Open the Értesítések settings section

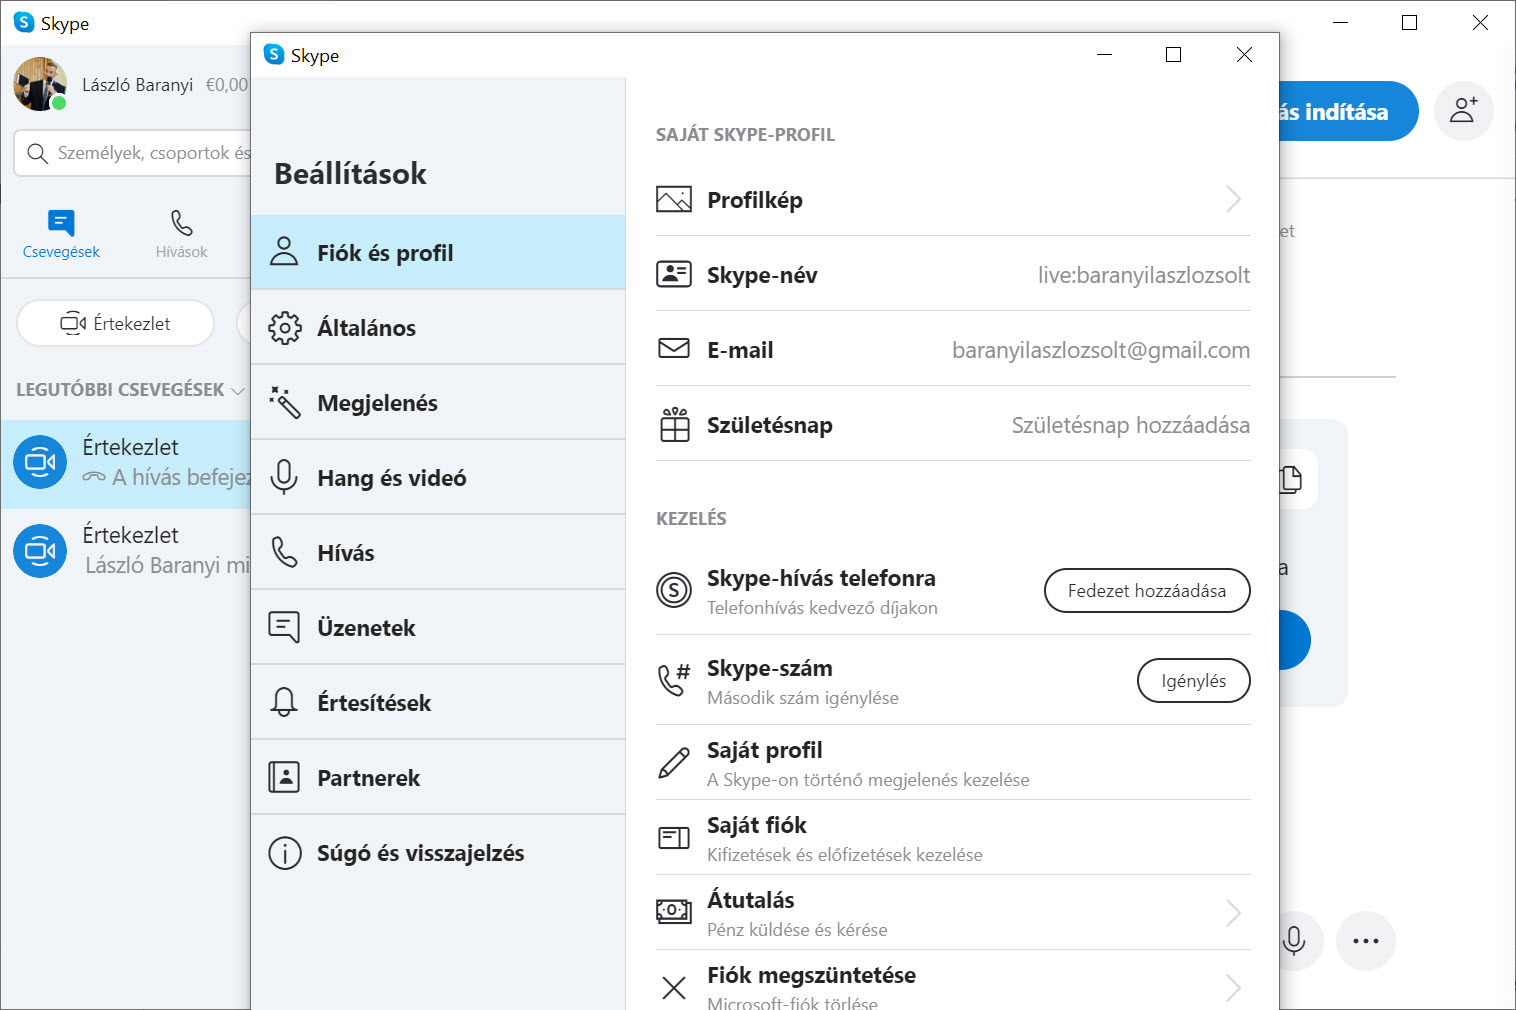tap(438, 703)
